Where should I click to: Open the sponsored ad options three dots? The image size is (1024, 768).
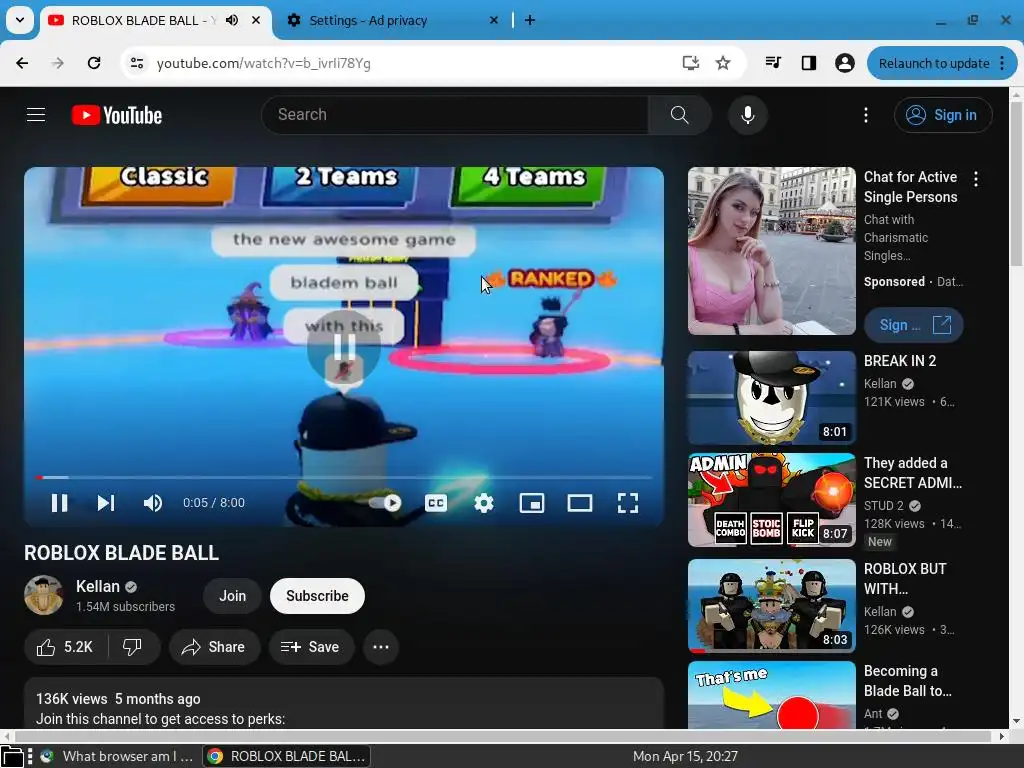tap(976, 179)
